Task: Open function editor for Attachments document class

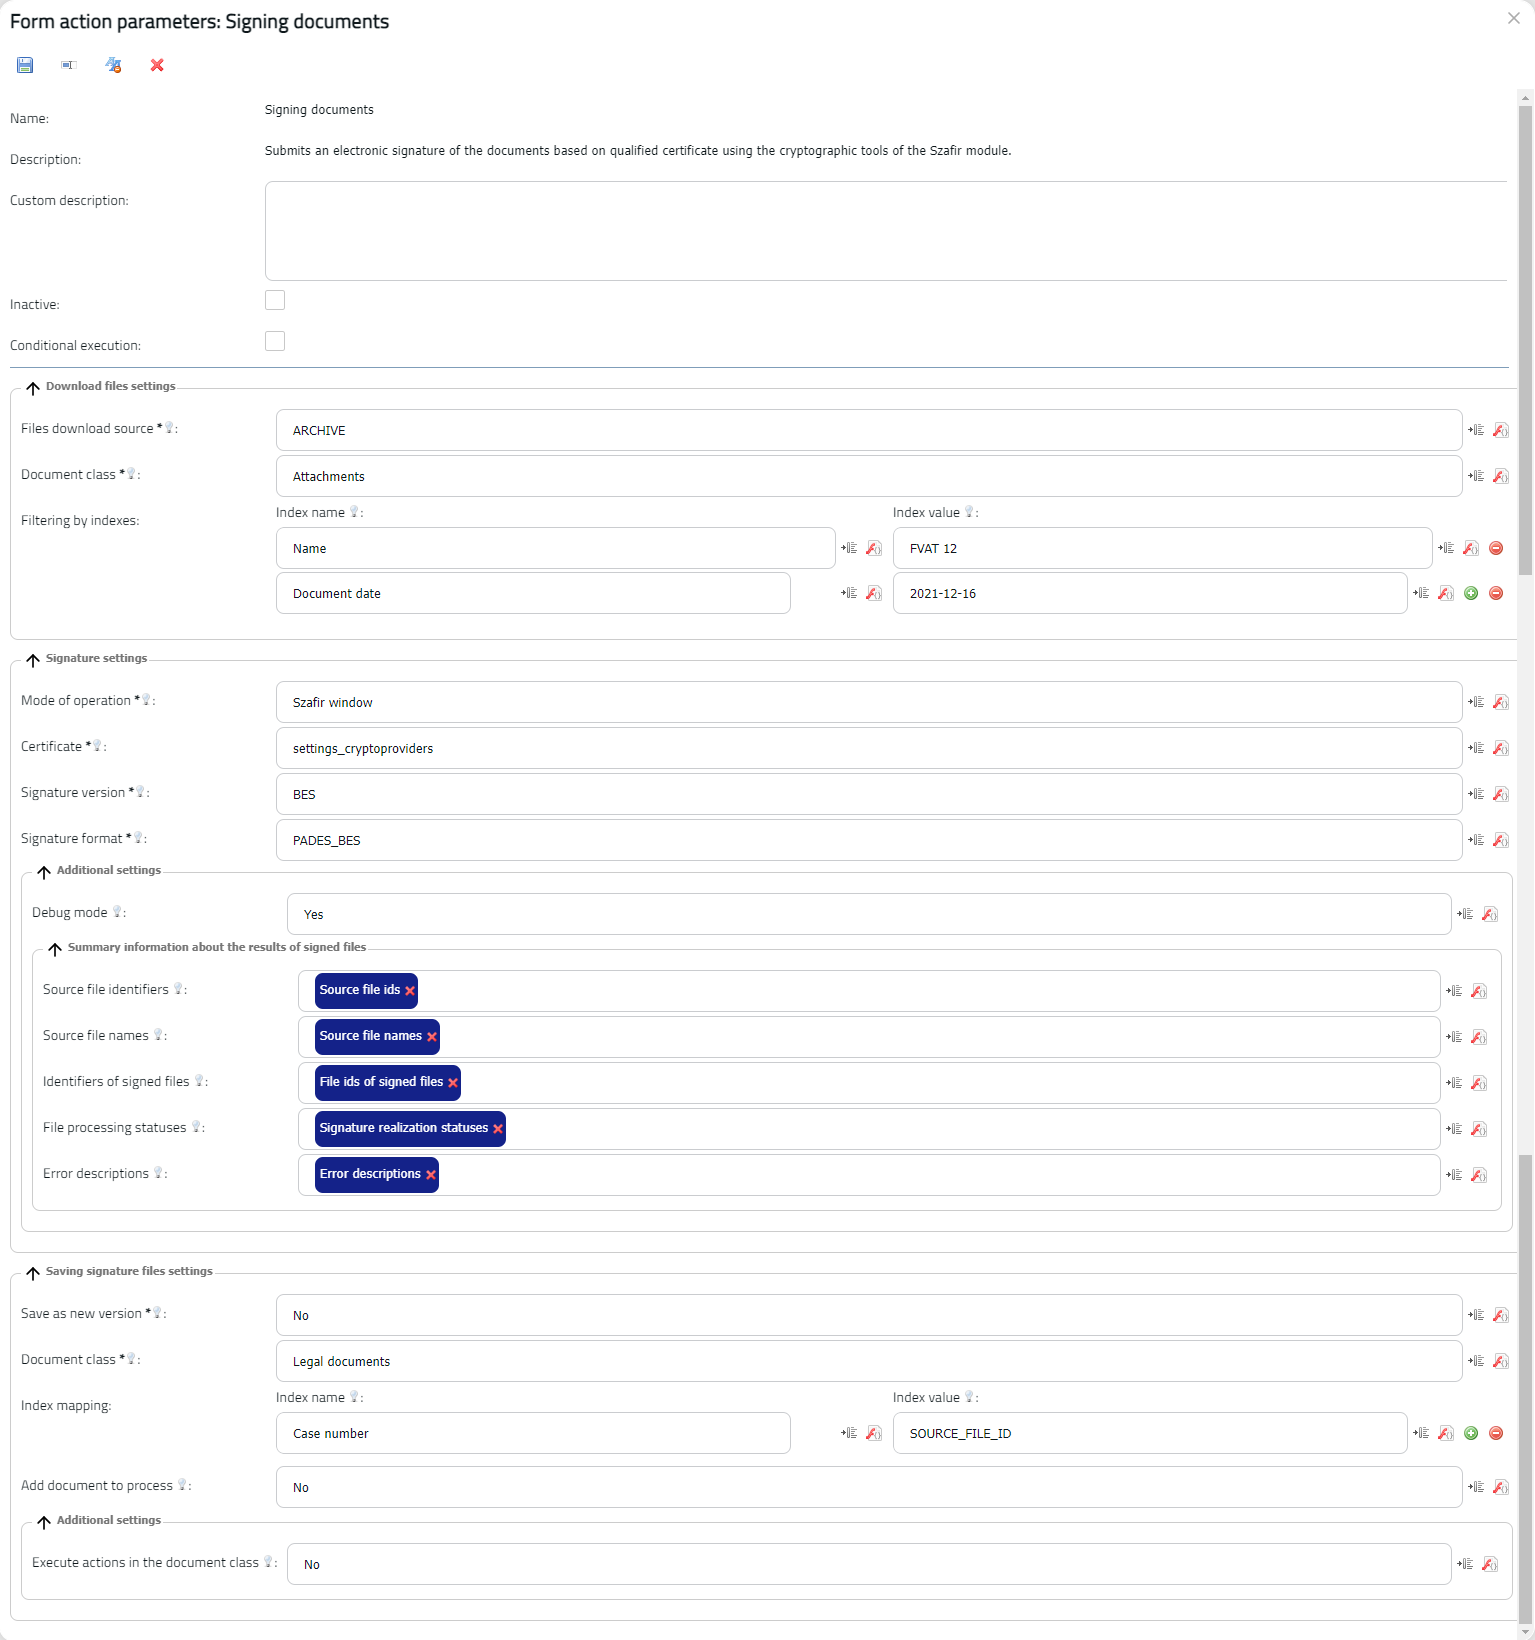Action: point(1501,476)
